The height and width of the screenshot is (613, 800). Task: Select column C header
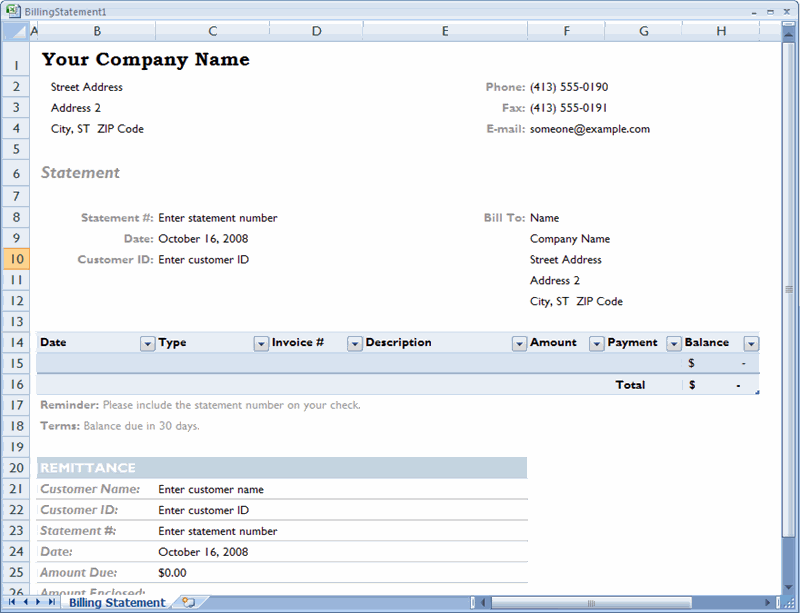click(212, 31)
